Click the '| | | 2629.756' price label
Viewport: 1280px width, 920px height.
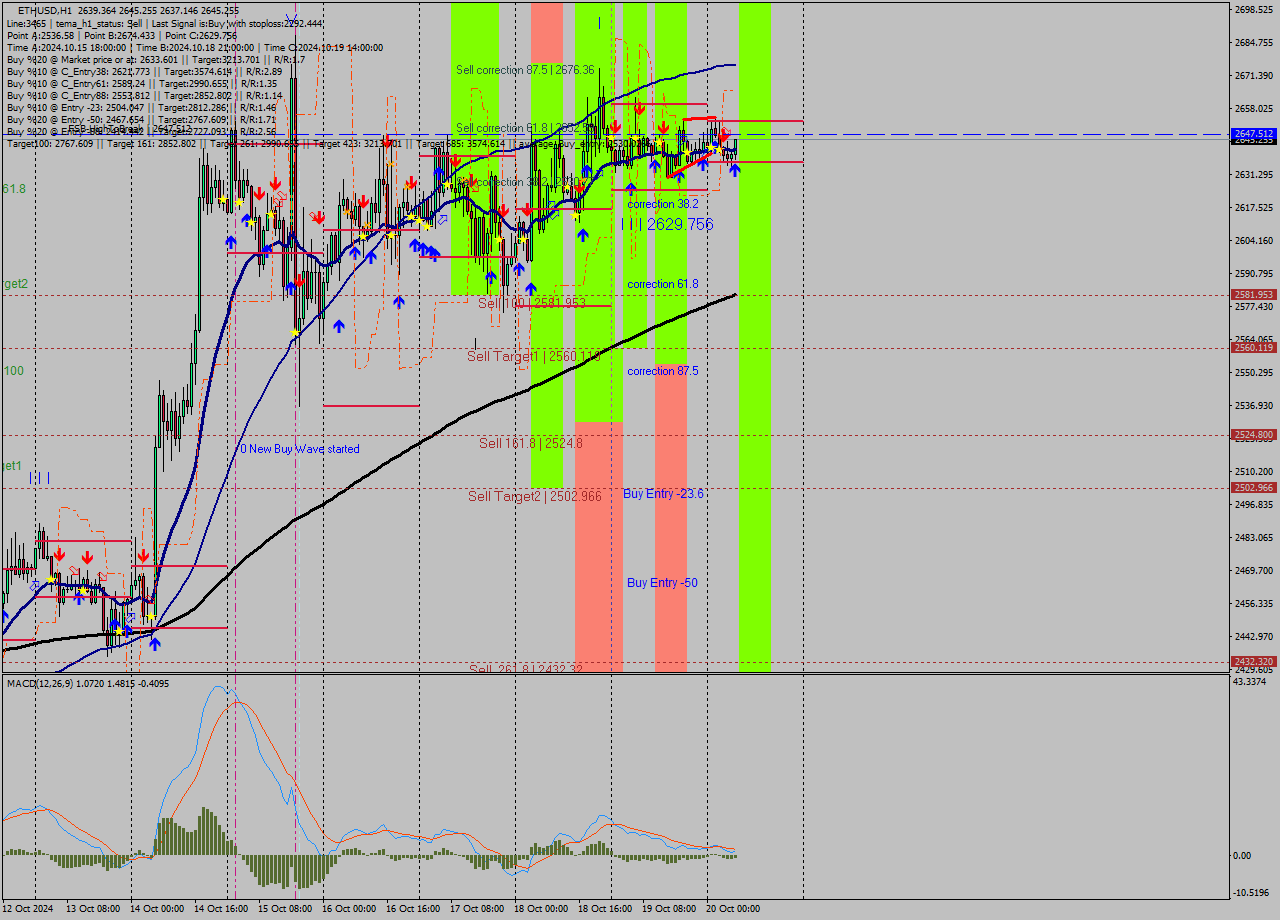pyautogui.click(x=667, y=224)
